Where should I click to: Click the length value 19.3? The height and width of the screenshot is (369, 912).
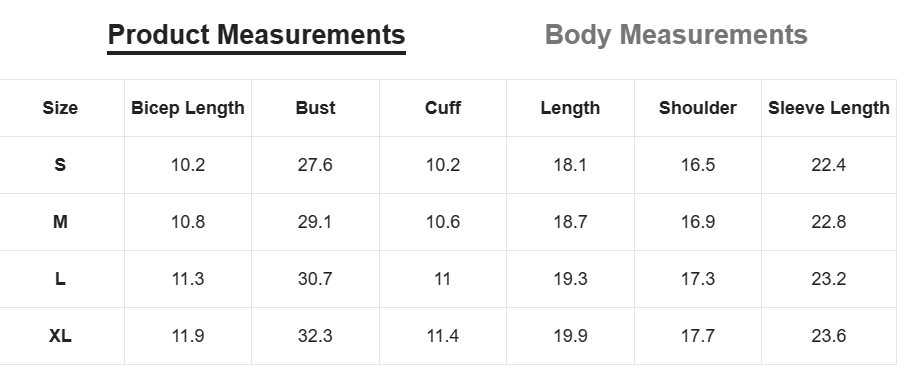pos(570,279)
